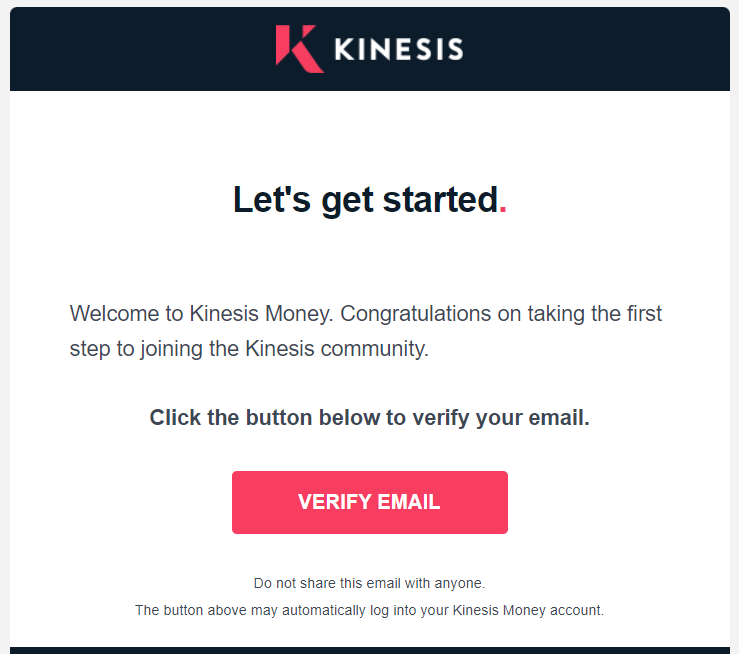Click the dark navy header banner left of logo
This screenshot has width=739, height=654.
point(141,49)
